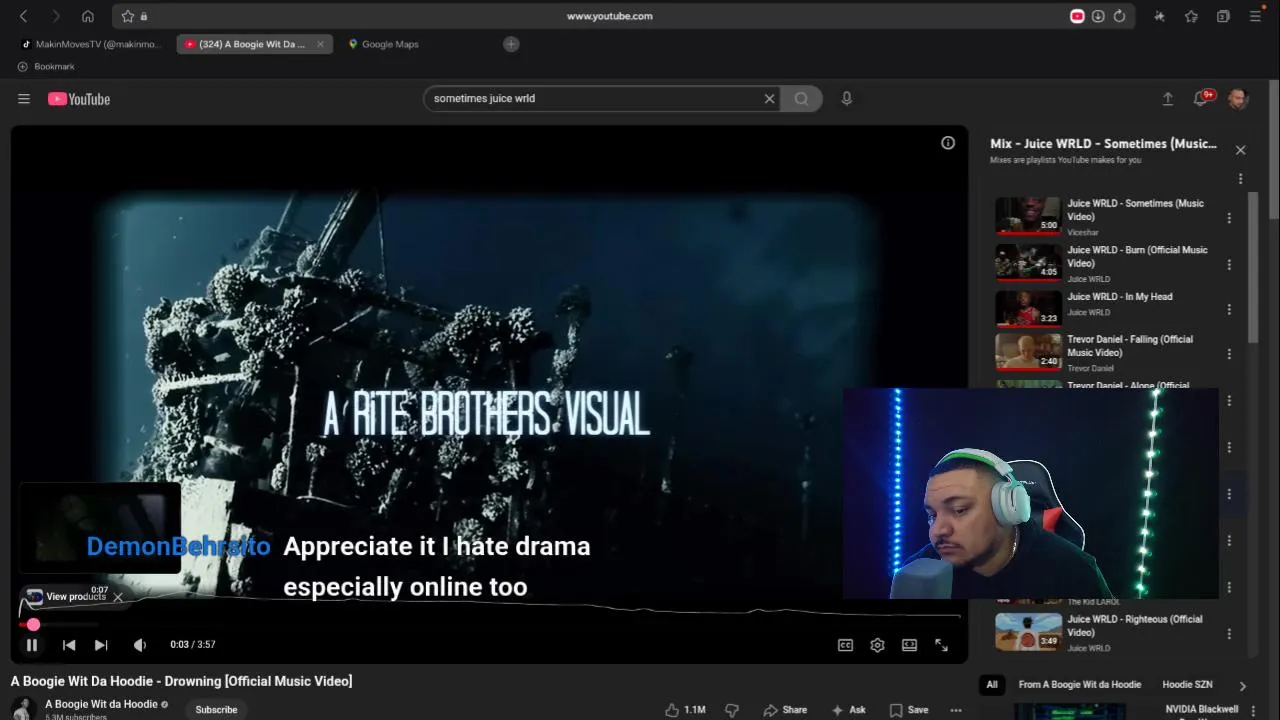Image resolution: width=1280 pixels, height=720 pixels.
Task: Play Juice WRLD - Burn thumbnail
Action: point(1028,262)
